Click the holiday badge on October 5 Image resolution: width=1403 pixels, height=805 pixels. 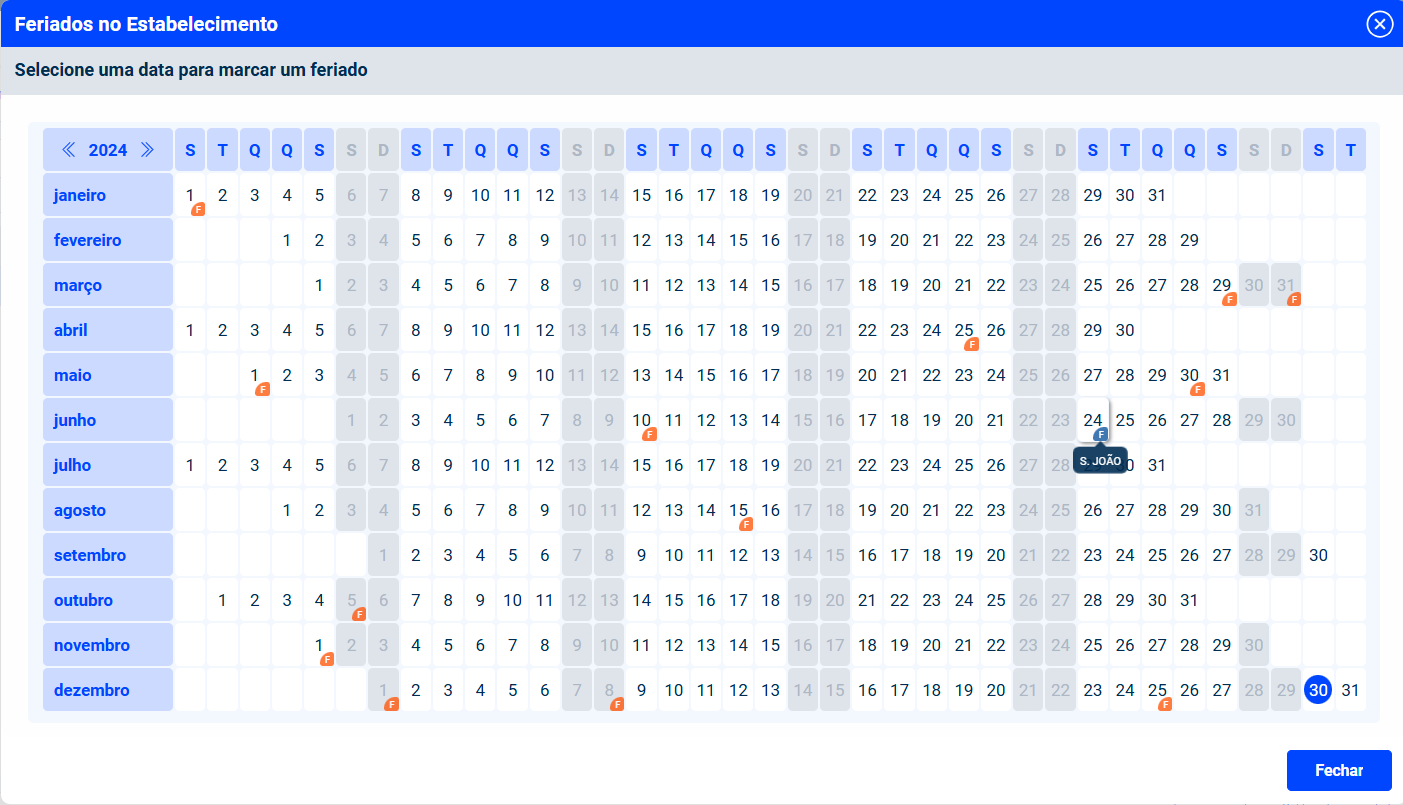tap(359, 614)
